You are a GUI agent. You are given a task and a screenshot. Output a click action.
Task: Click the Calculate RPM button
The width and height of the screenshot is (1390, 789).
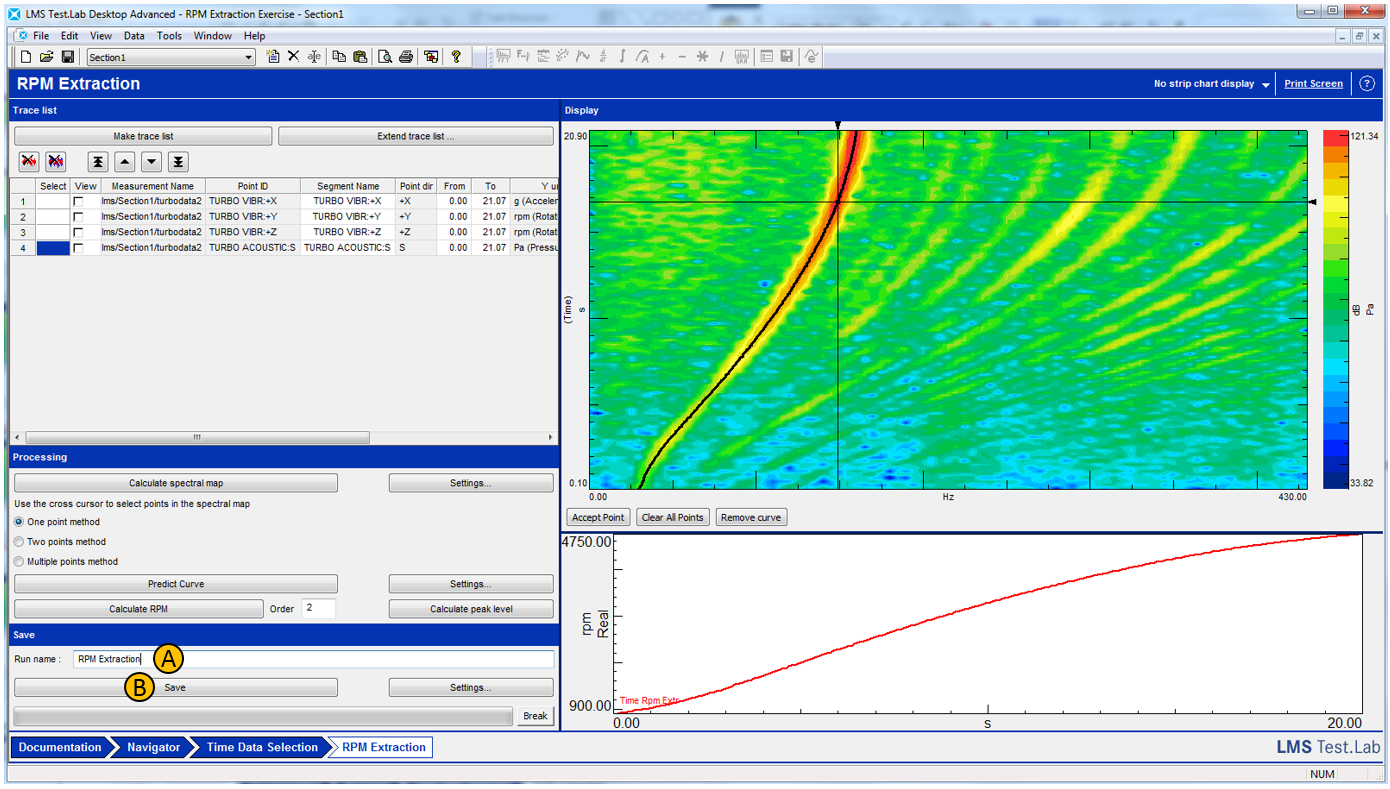pos(138,609)
